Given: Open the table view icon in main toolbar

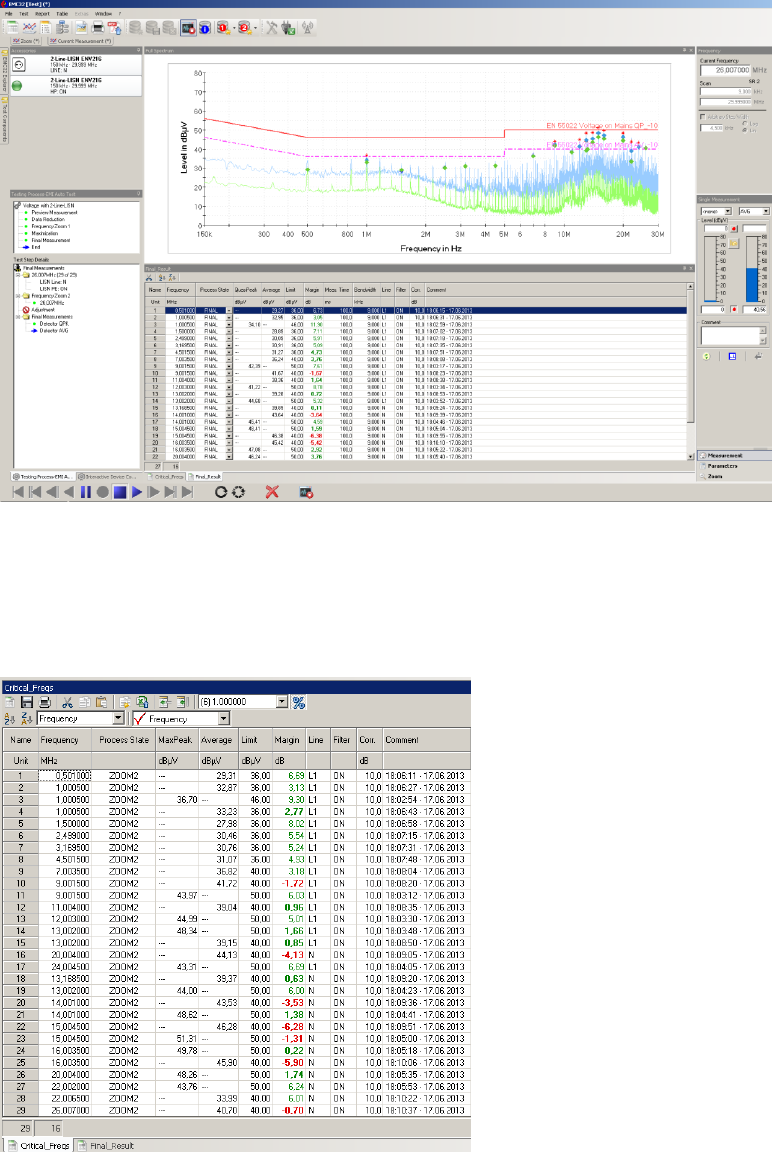Looking at the screenshot, I should [12, 28].
